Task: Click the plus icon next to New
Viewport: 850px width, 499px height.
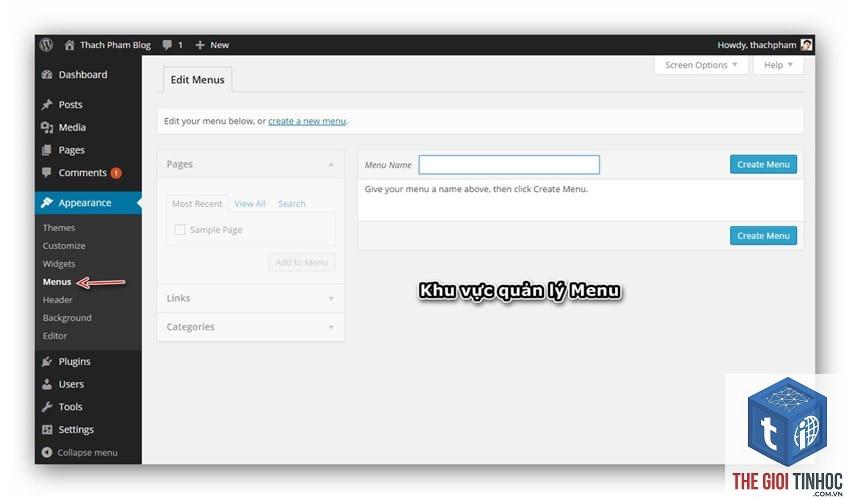Action: pos(199,45)
